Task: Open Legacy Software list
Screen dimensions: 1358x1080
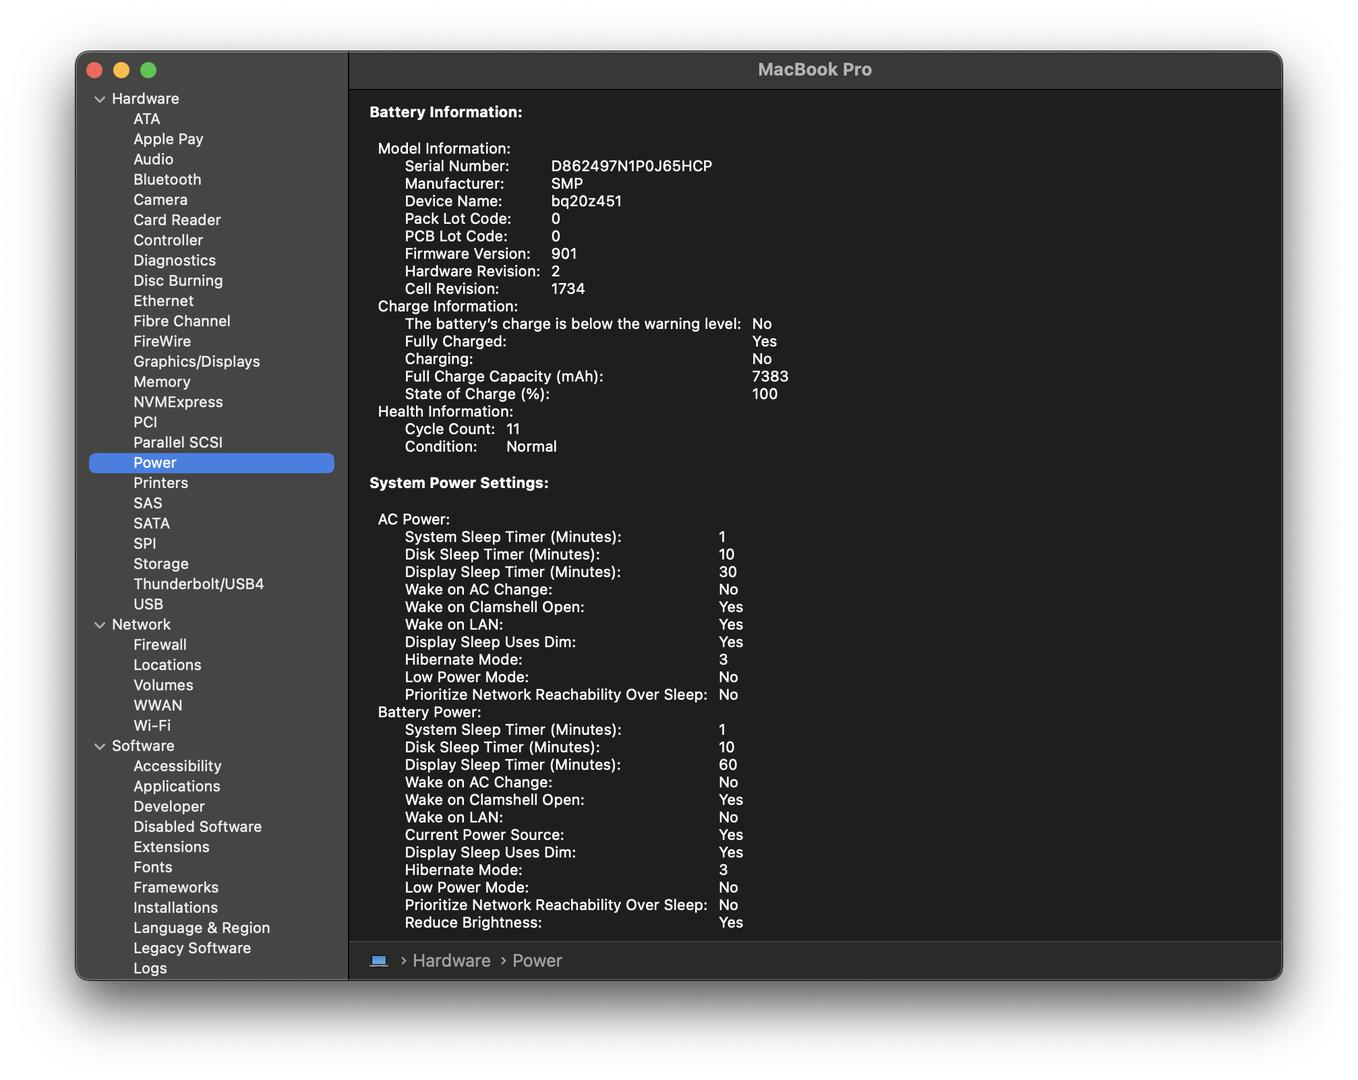Action: 192,948
